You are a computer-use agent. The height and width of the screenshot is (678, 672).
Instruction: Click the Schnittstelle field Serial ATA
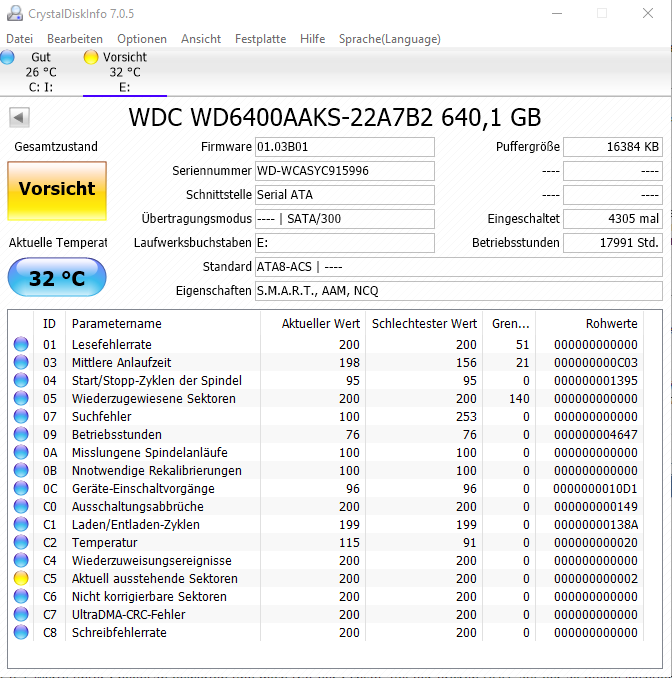pos(345,195)
